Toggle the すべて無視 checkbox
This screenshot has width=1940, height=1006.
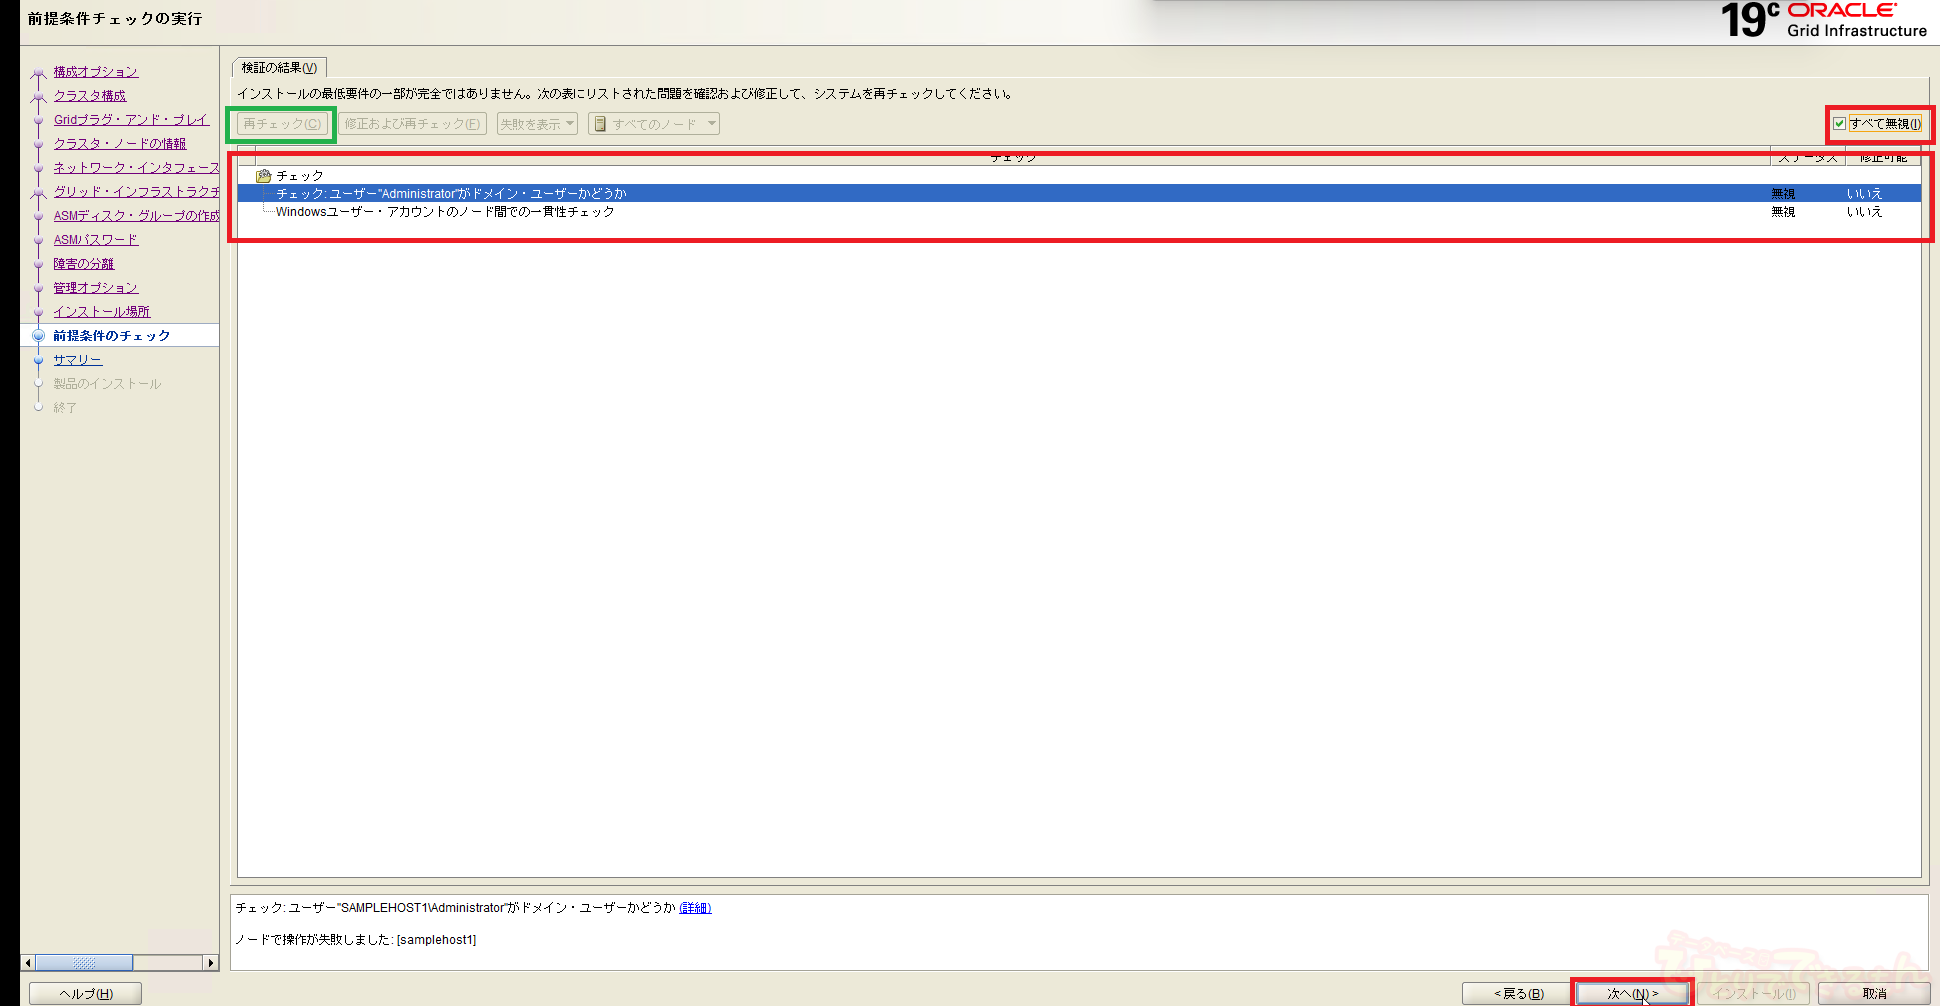1839,124
